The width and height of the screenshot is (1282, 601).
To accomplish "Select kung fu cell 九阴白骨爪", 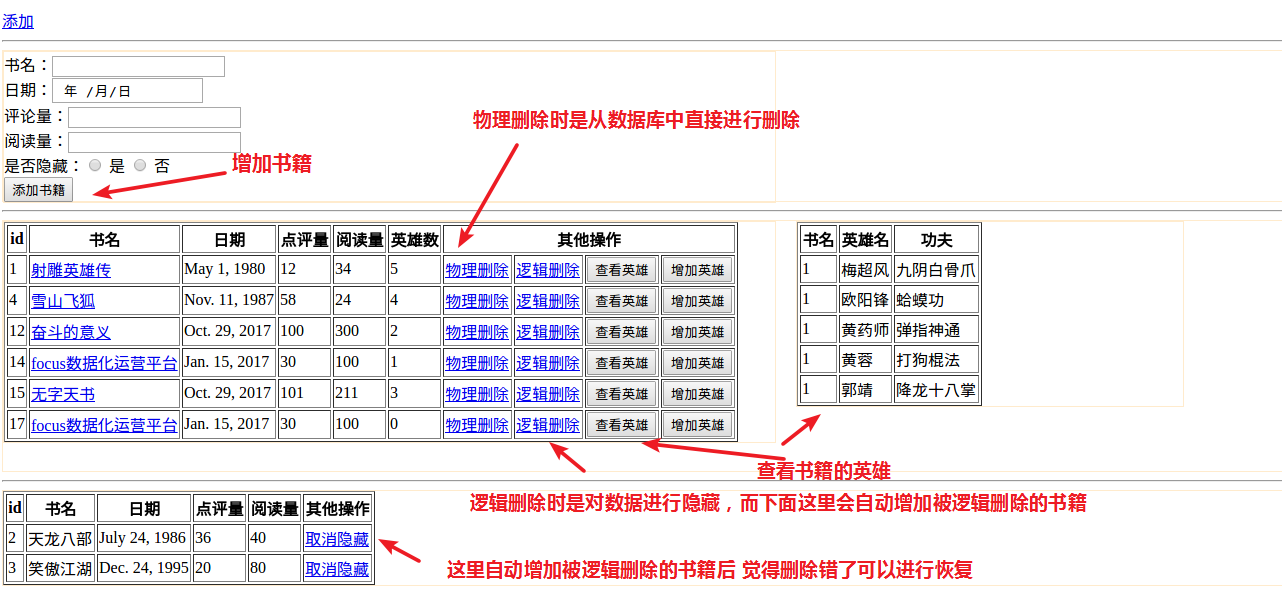I will coord(936,270).
